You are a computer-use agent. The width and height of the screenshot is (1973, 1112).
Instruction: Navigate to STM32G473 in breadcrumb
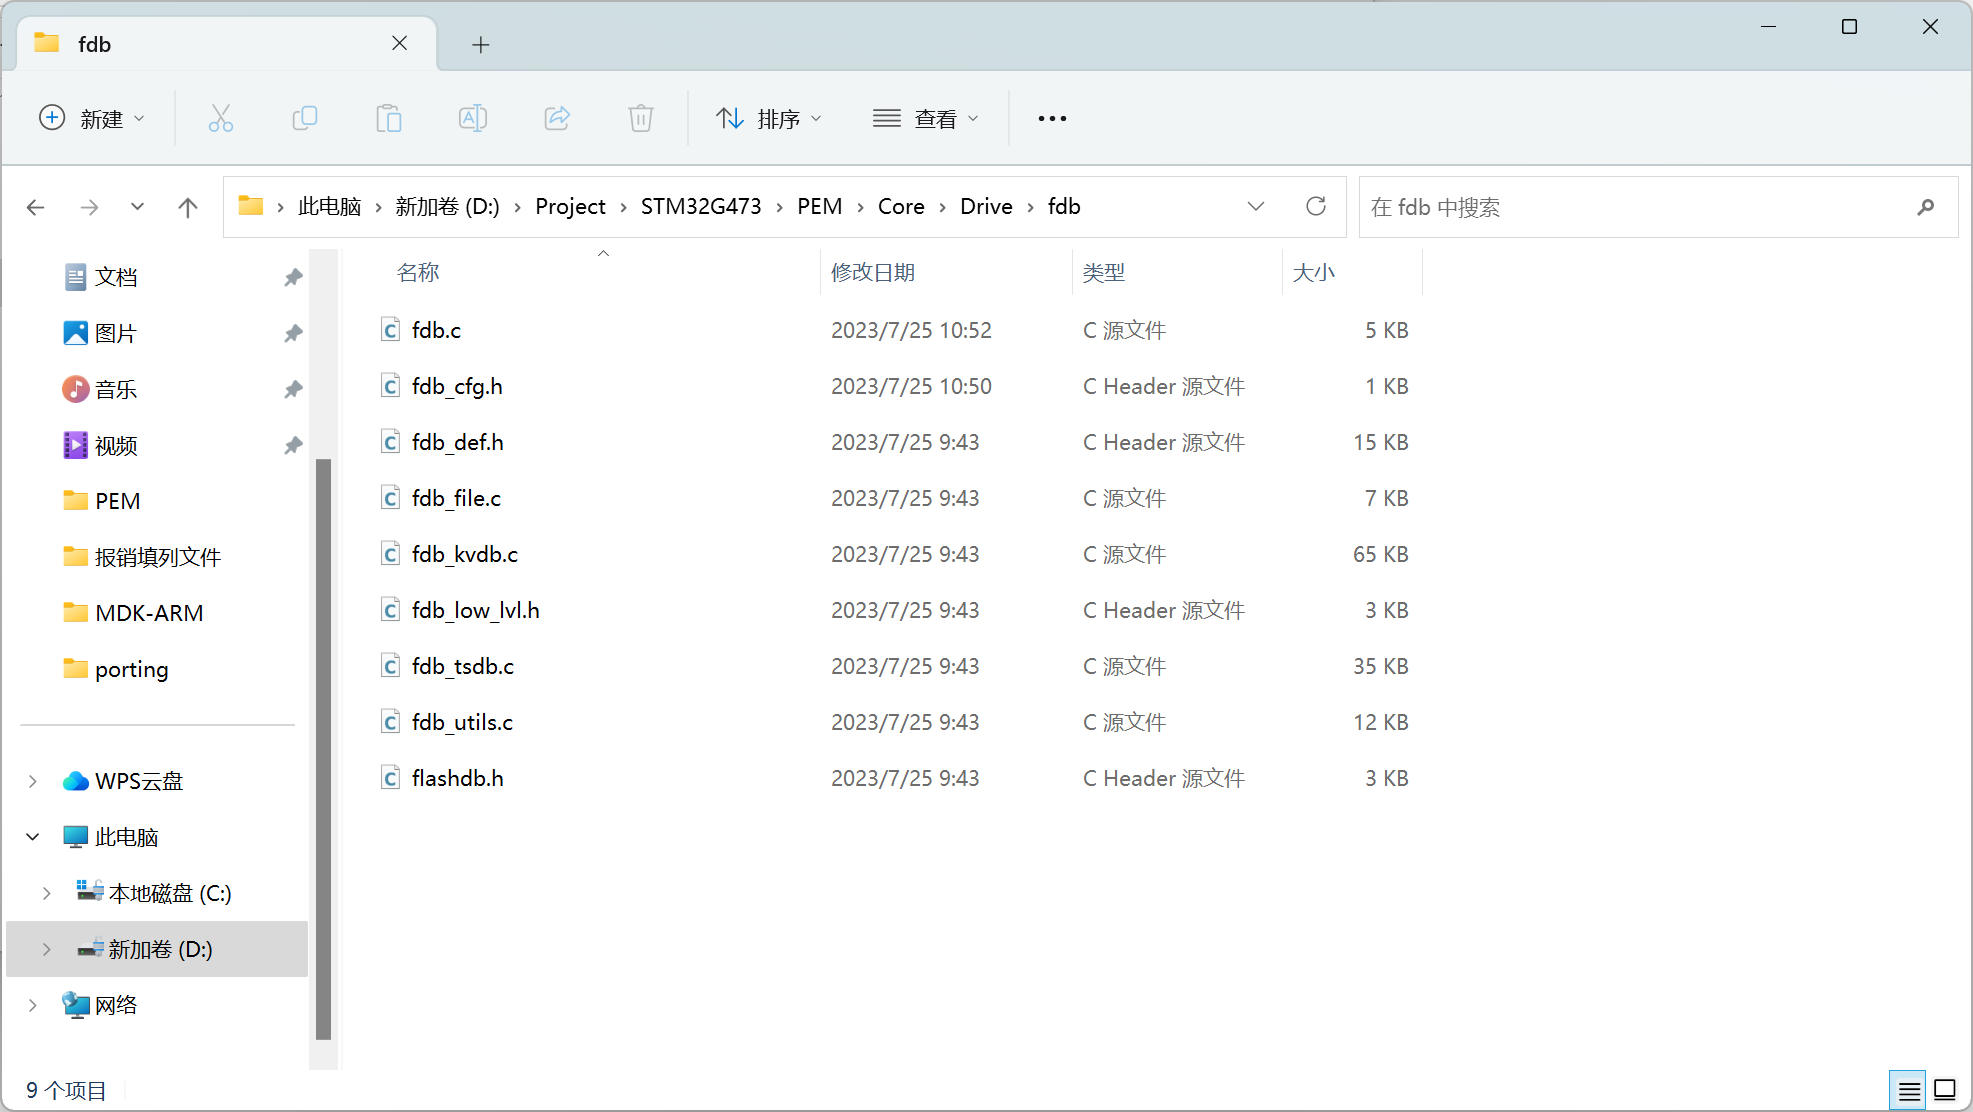pyautogui.click(x=701, y=206)
